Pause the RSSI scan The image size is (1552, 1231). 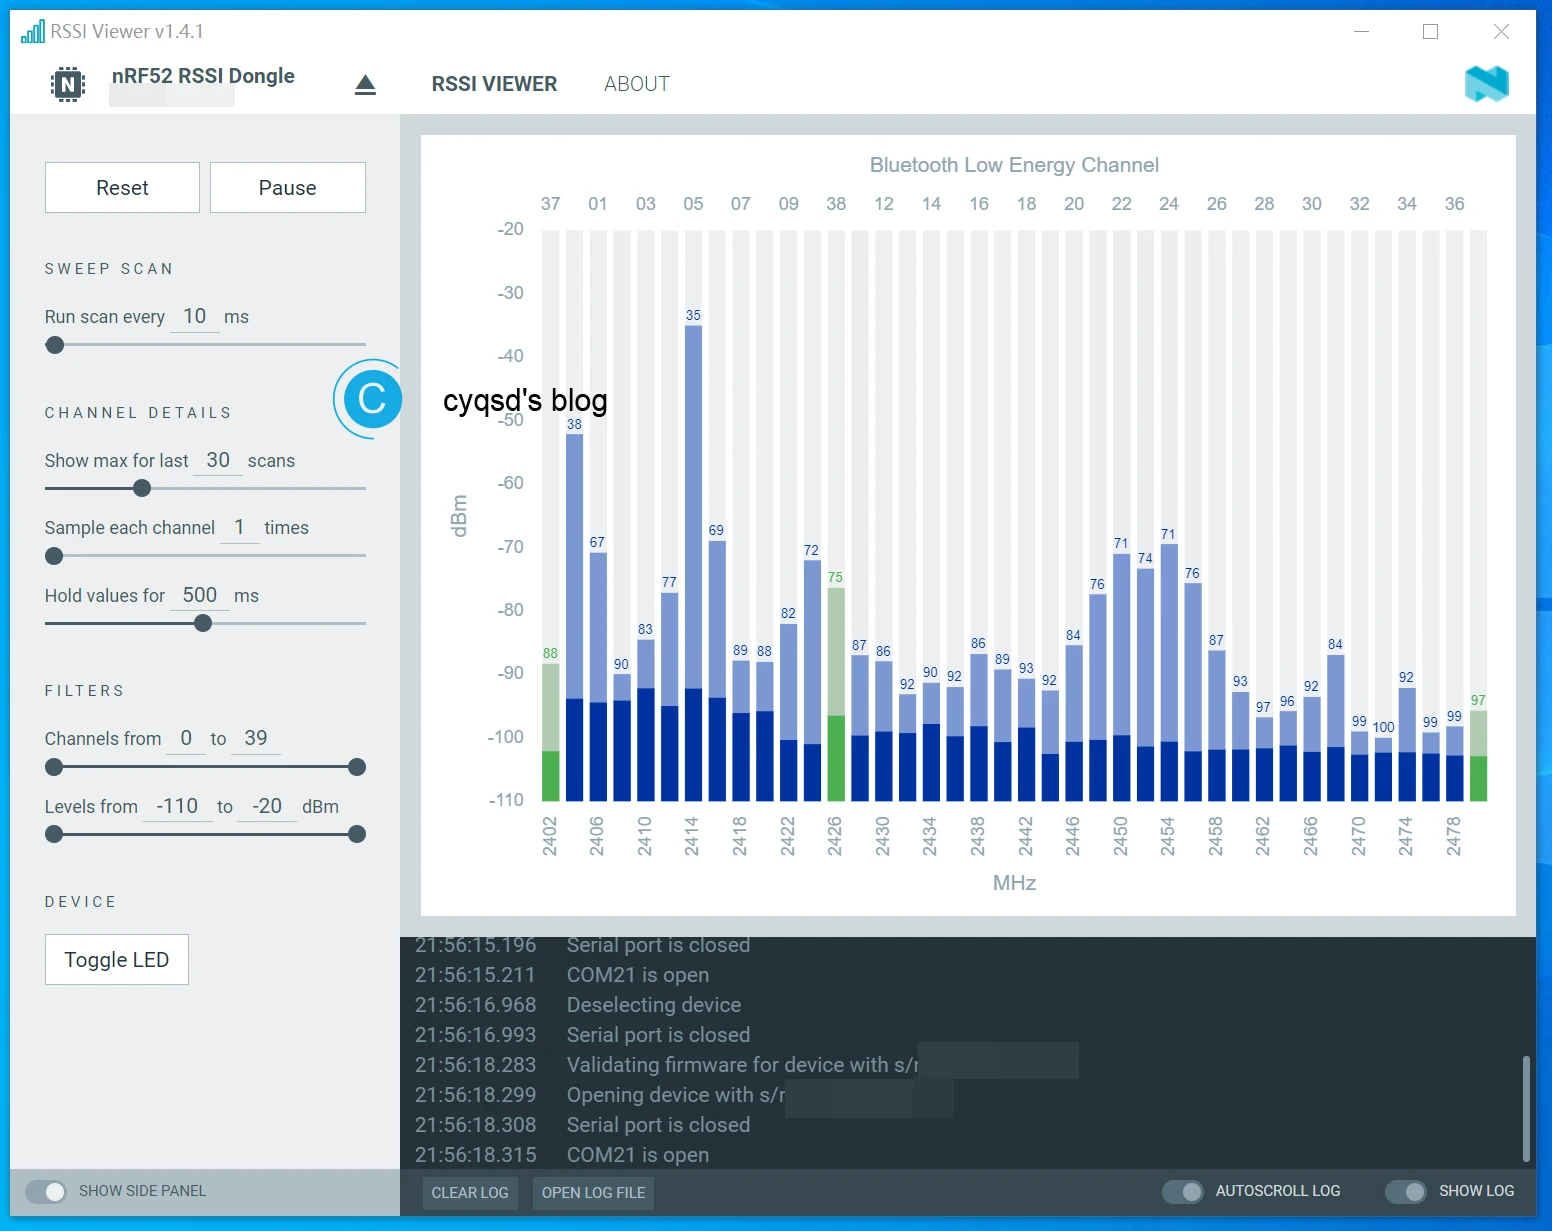pyautogui.click(x=288, y=187)
